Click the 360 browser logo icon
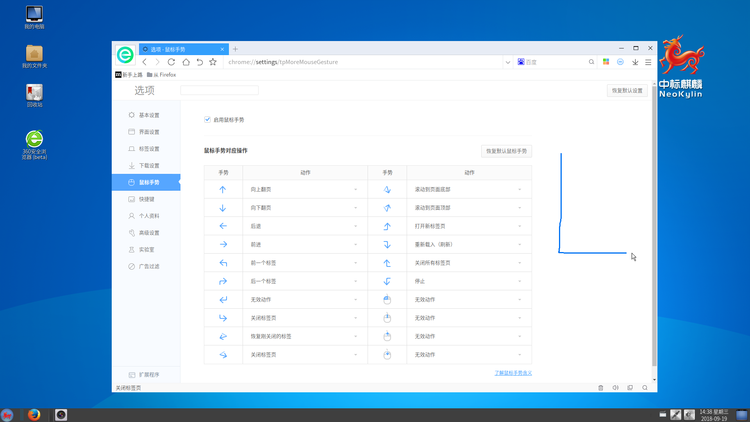 pyautogui.click(x=125, y=55)
